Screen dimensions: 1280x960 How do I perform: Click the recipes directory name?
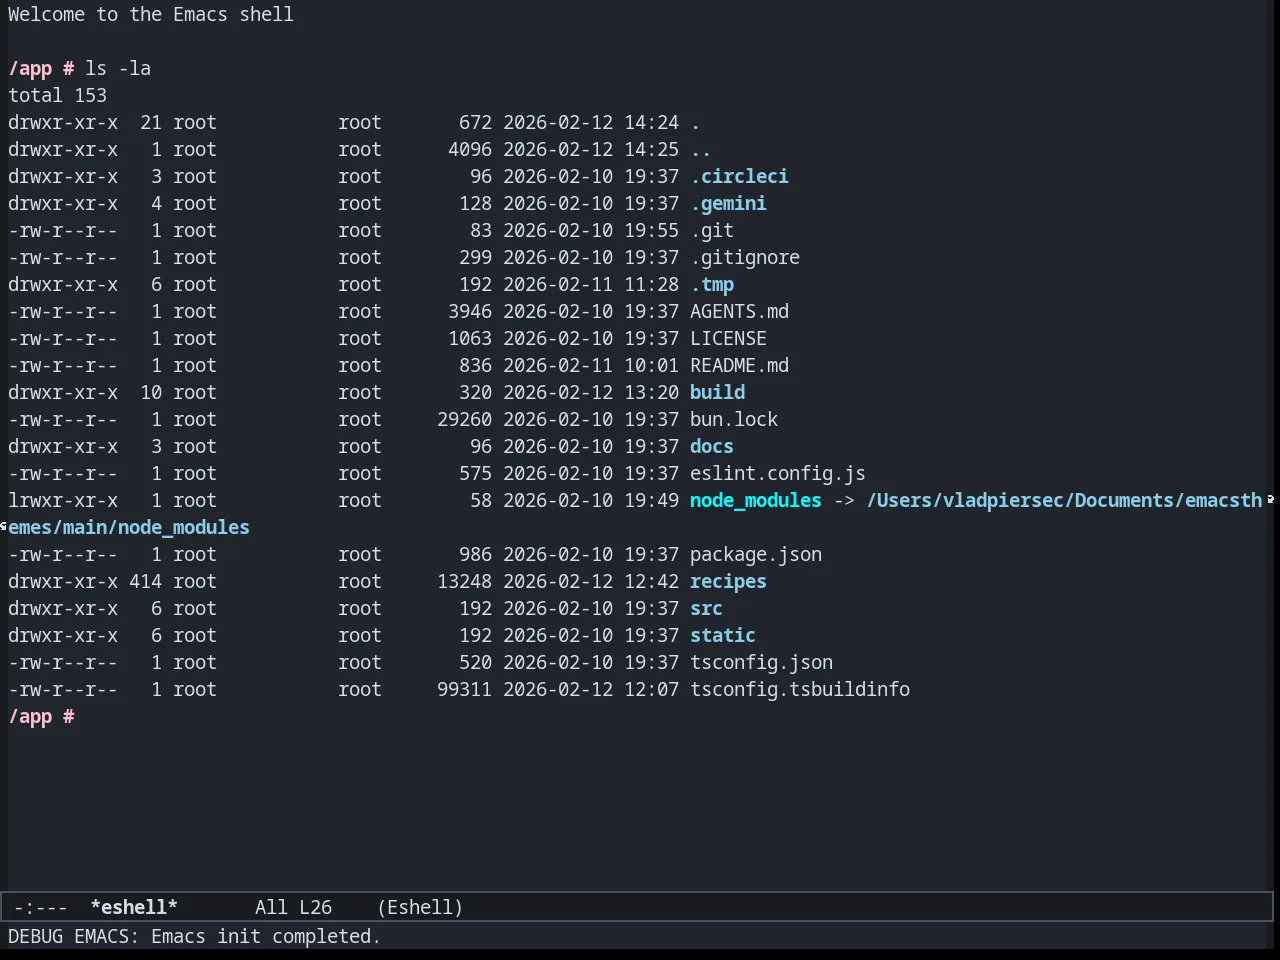click(728, 581)
